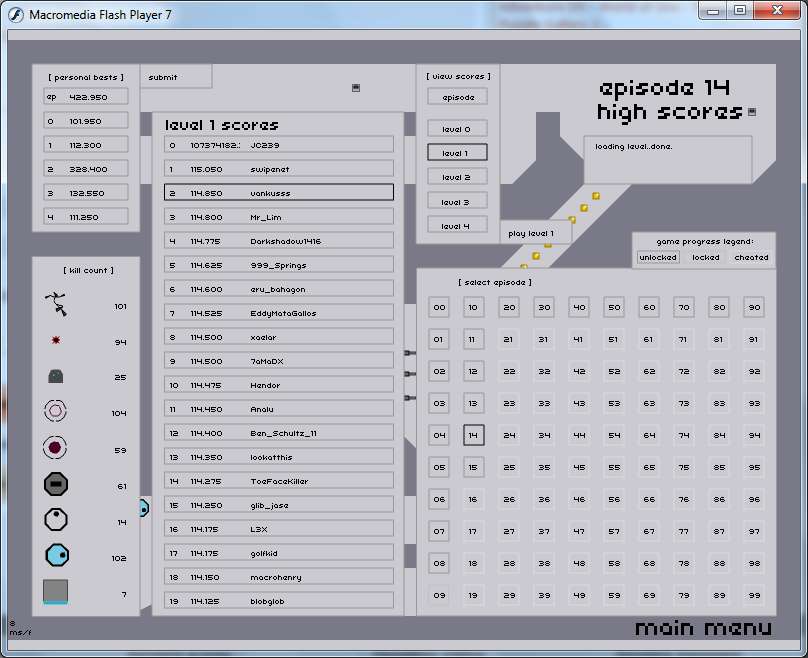Select episode 15 in the grid
Viewport: 808px width, 658px height.
coord(474,467)
